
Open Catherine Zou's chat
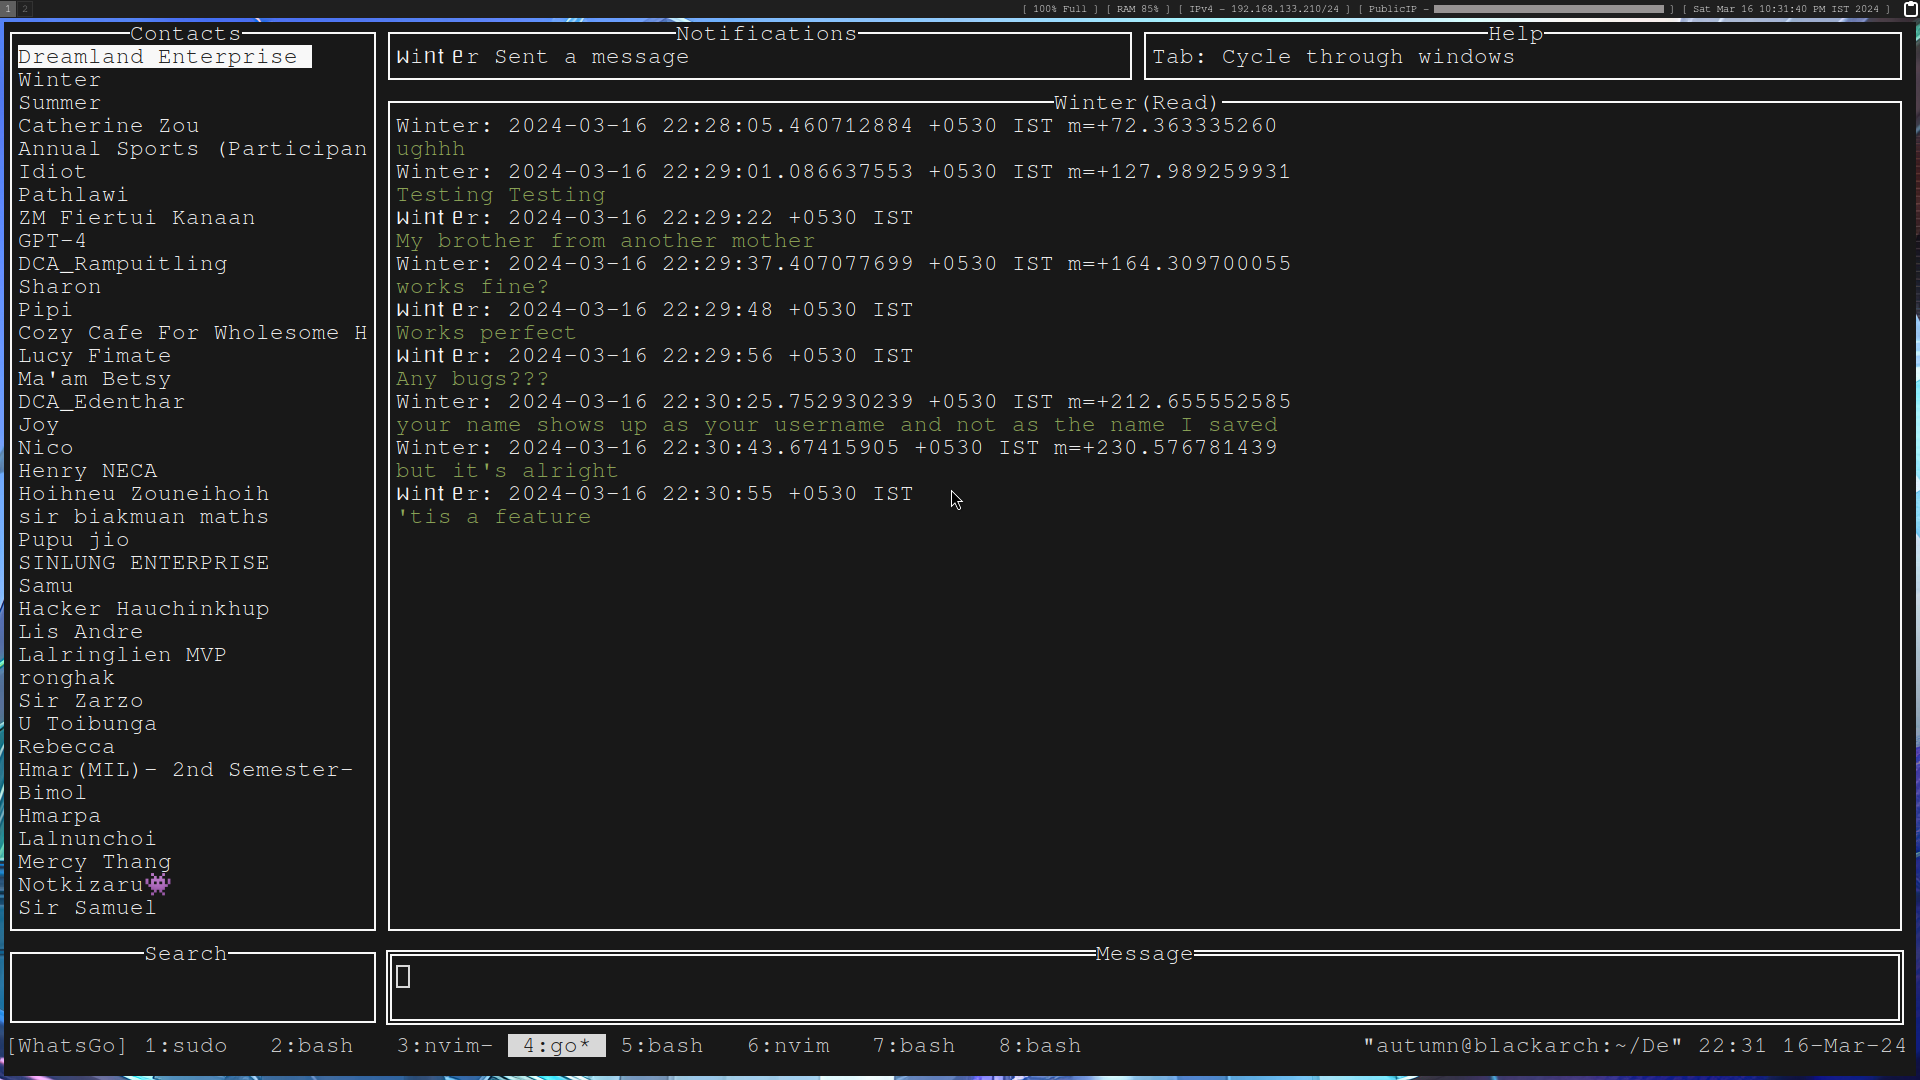click(109, 126)
